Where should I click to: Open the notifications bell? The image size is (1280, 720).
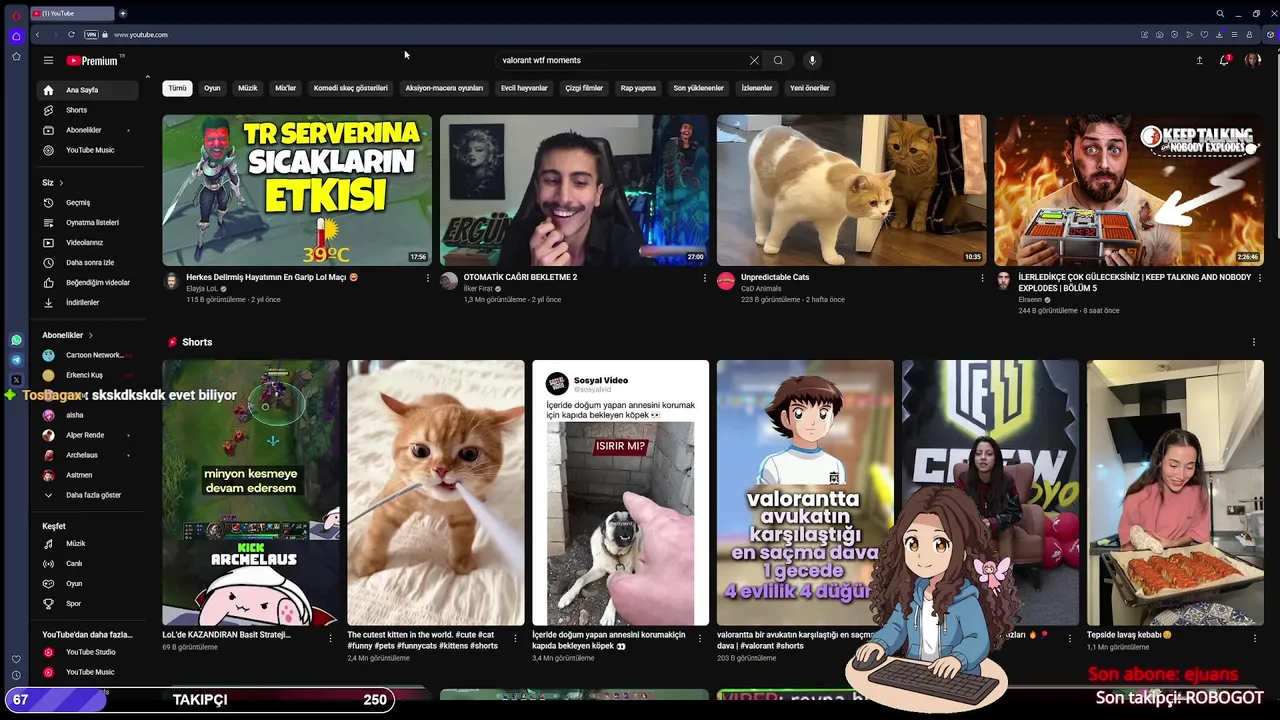[x=1224, y=60]
